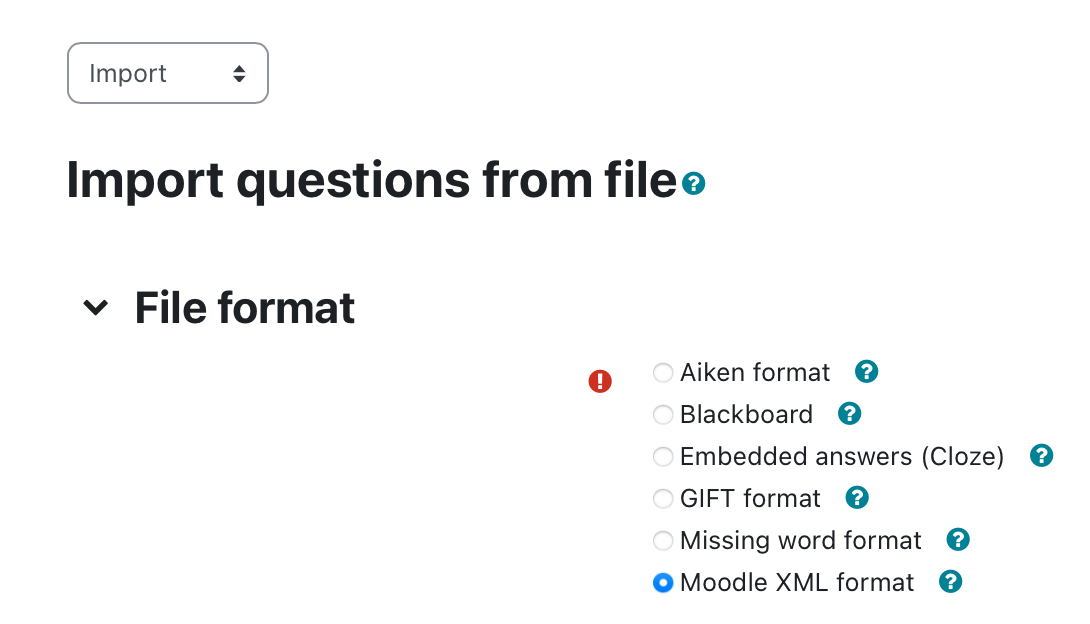The width and height of the screenshot is (1090, 624).
Task: Open help icon beside GIFT format
Action: 857,498
